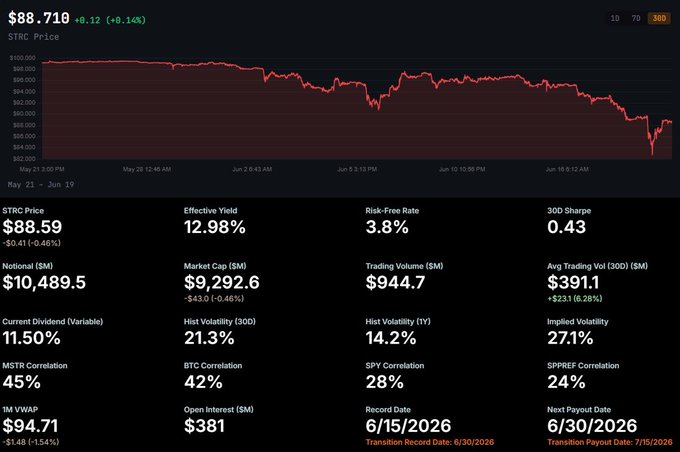Click the Market Cap value $9,292.6
This screenshot has height=452, width=680.
pos(222,282)
